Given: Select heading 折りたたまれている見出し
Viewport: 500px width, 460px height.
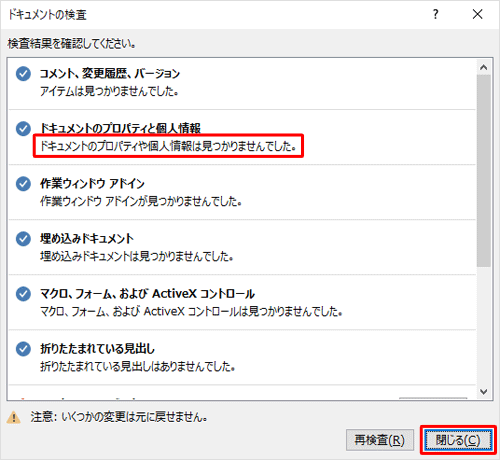Looking at the screenshot, I should click(97, 349).
